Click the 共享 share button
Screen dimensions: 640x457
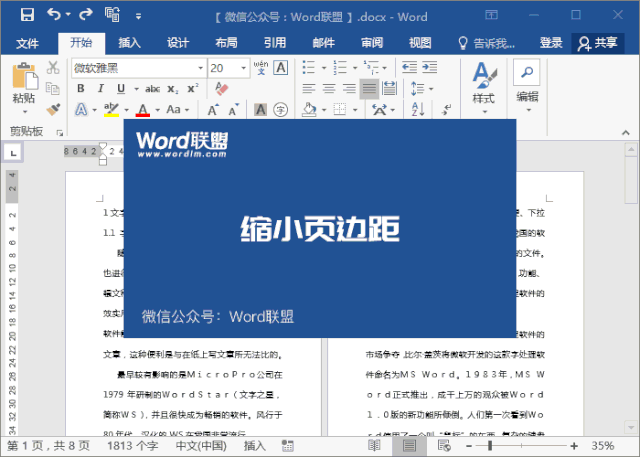(598, 43)
